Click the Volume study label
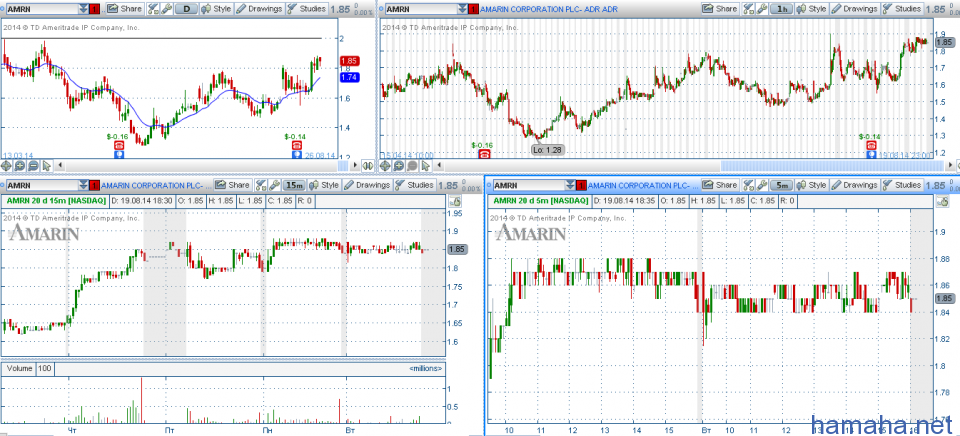Image resolution: width=960 pixels, height=436 pixels. point(20,369)
